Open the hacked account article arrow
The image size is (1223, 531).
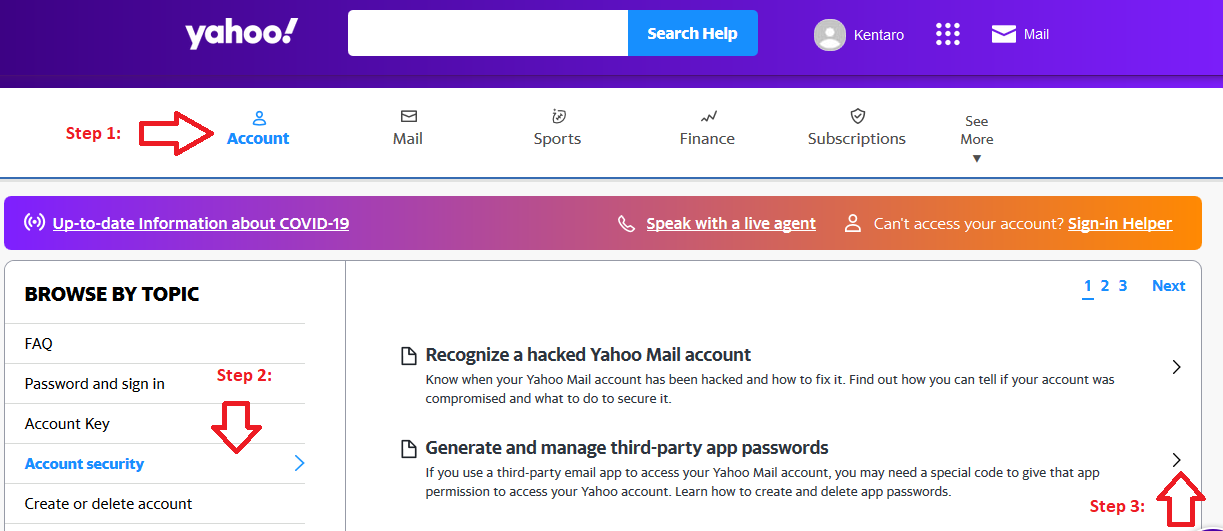coord(1177,367)
